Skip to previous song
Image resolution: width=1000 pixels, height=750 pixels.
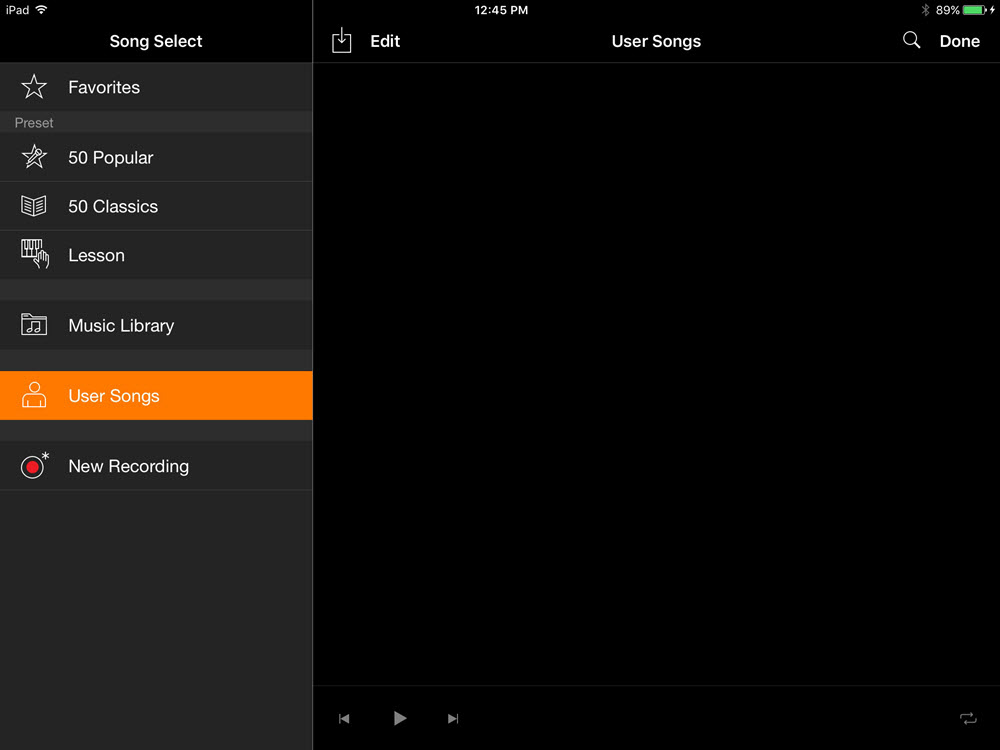(344, 718)
